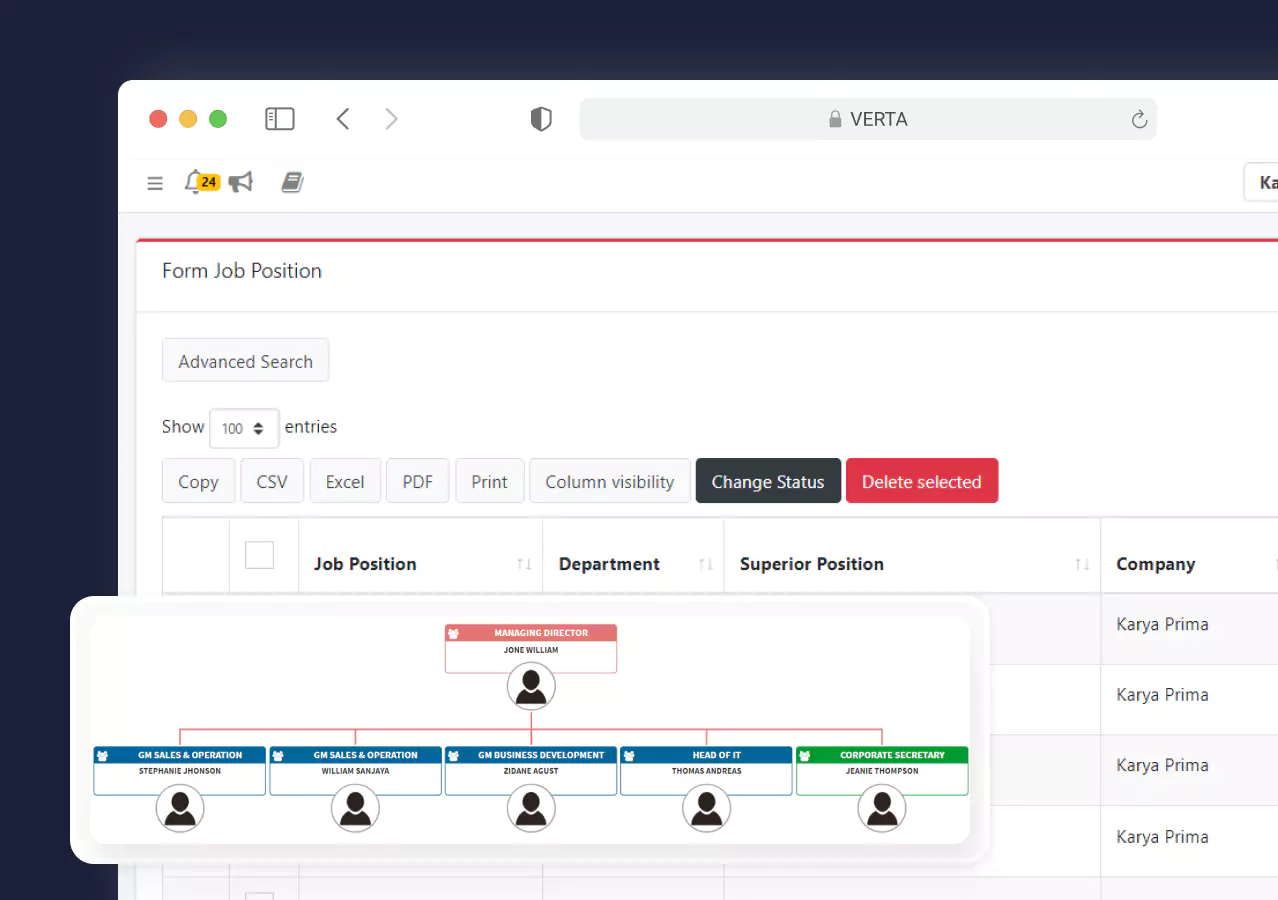Select the Managing Director org chart node
Image resolution: width=1278 pixels, height=900 pixels.
(531, 648)
